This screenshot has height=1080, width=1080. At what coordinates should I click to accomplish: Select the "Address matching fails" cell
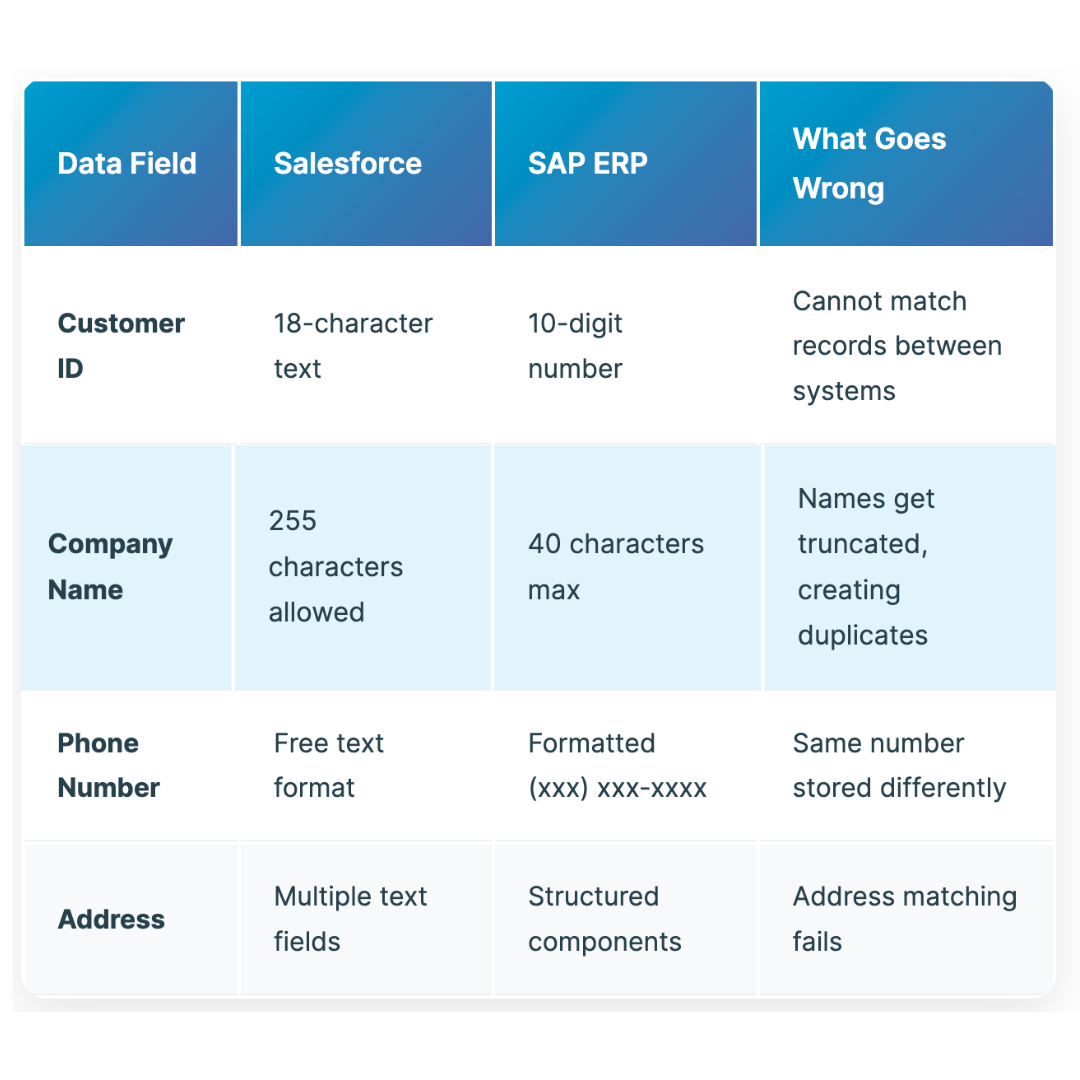pos(904,919)
